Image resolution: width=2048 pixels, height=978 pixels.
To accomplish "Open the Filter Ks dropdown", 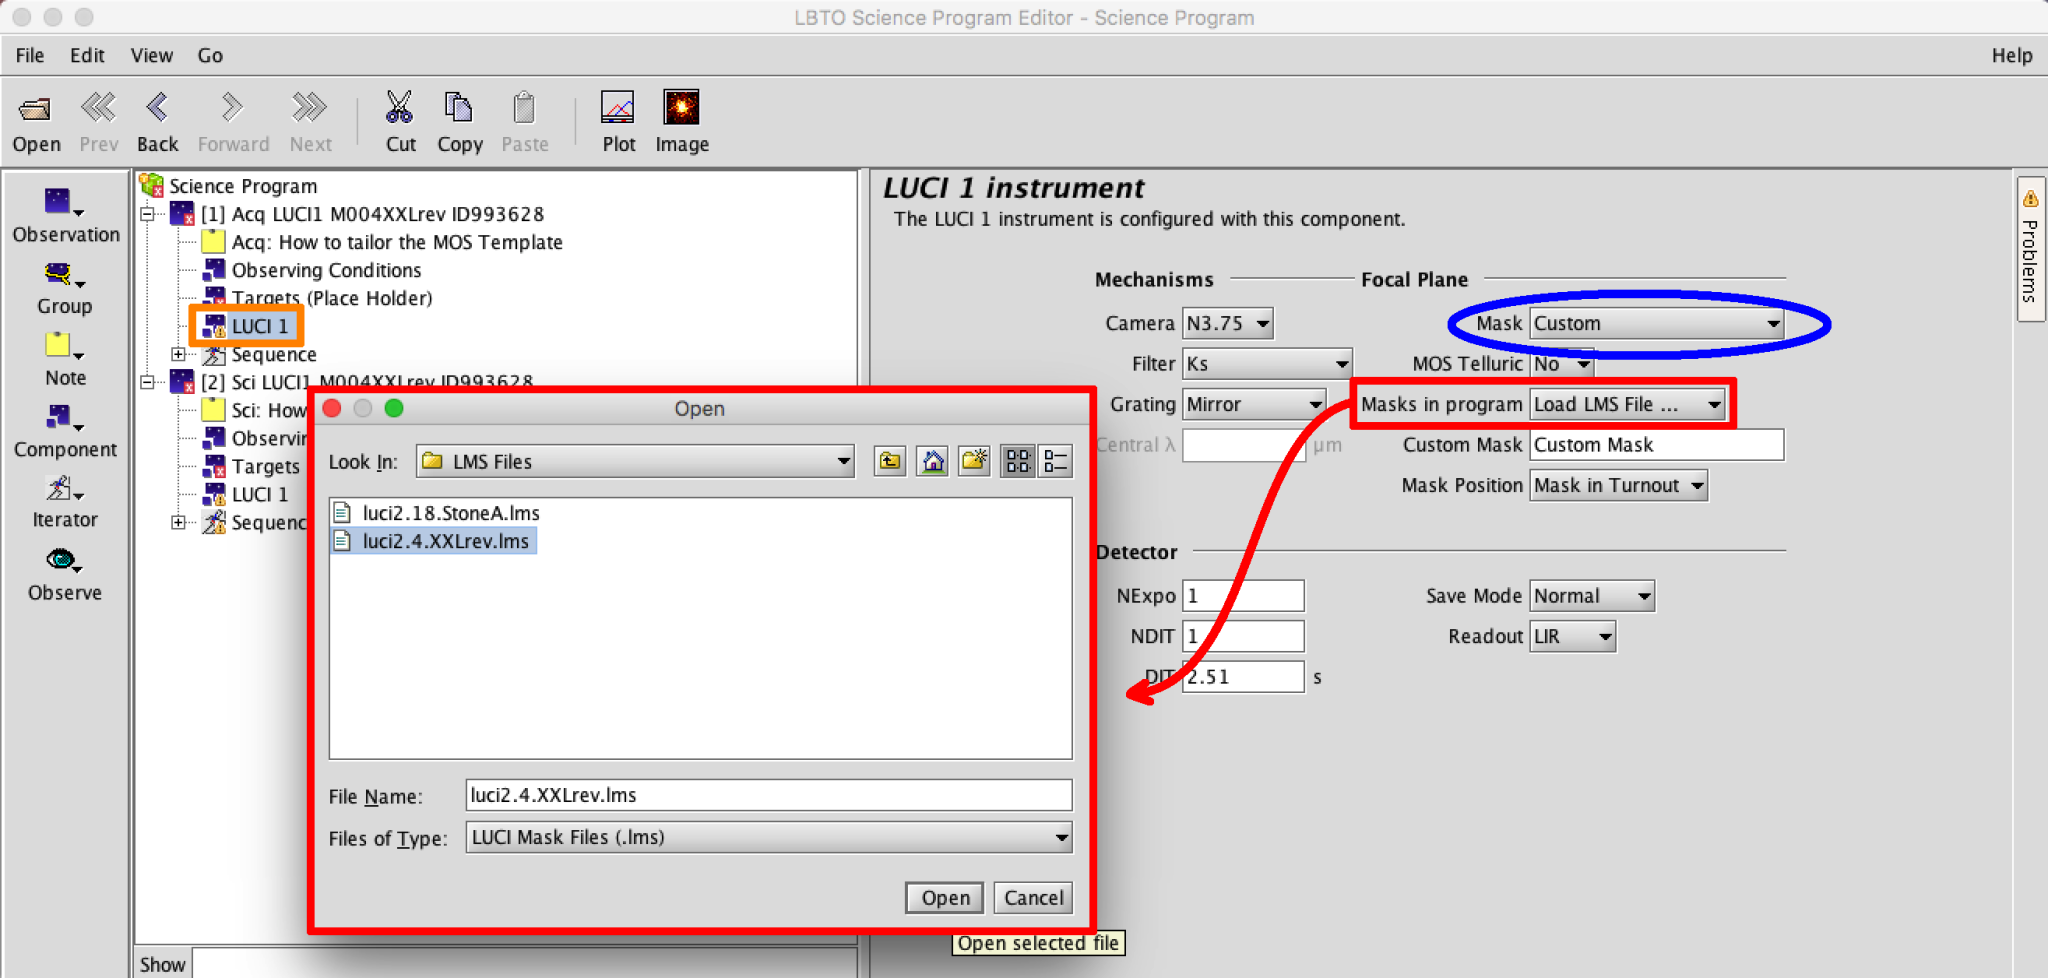I will point(1267,364).
